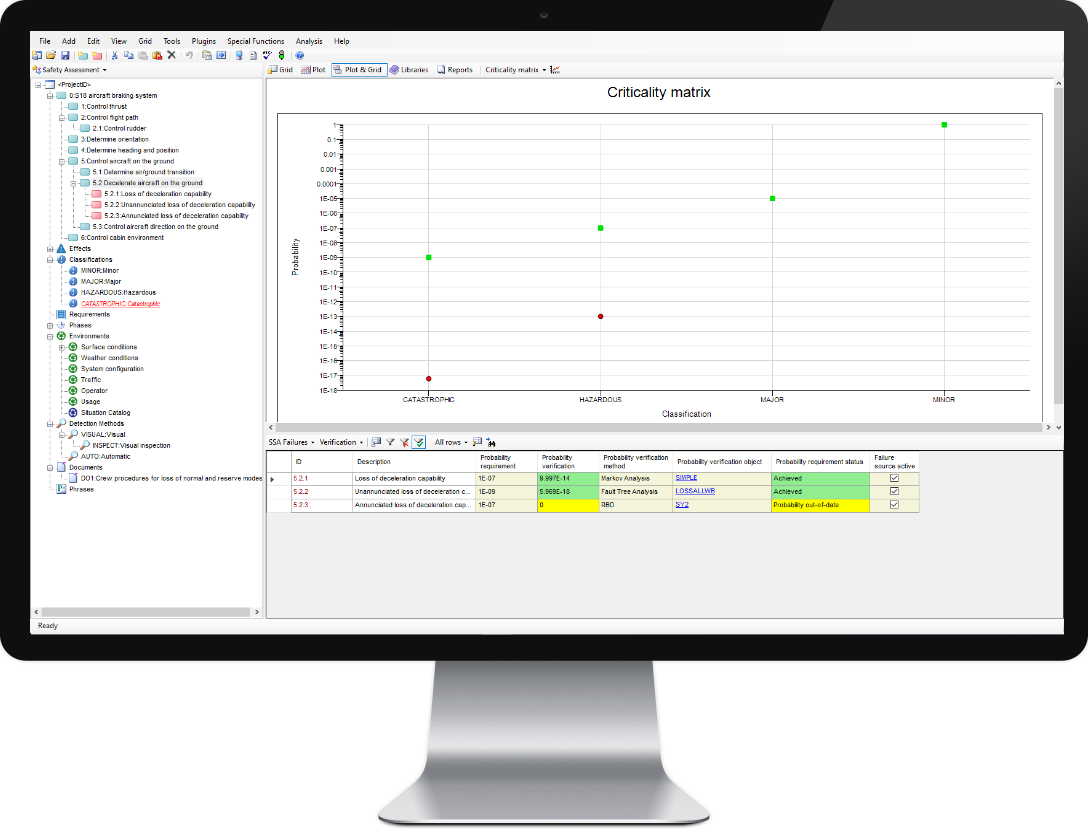Click the SIMPLE verification object link
Screen dimensions: 1088x829
coord(686,478)
